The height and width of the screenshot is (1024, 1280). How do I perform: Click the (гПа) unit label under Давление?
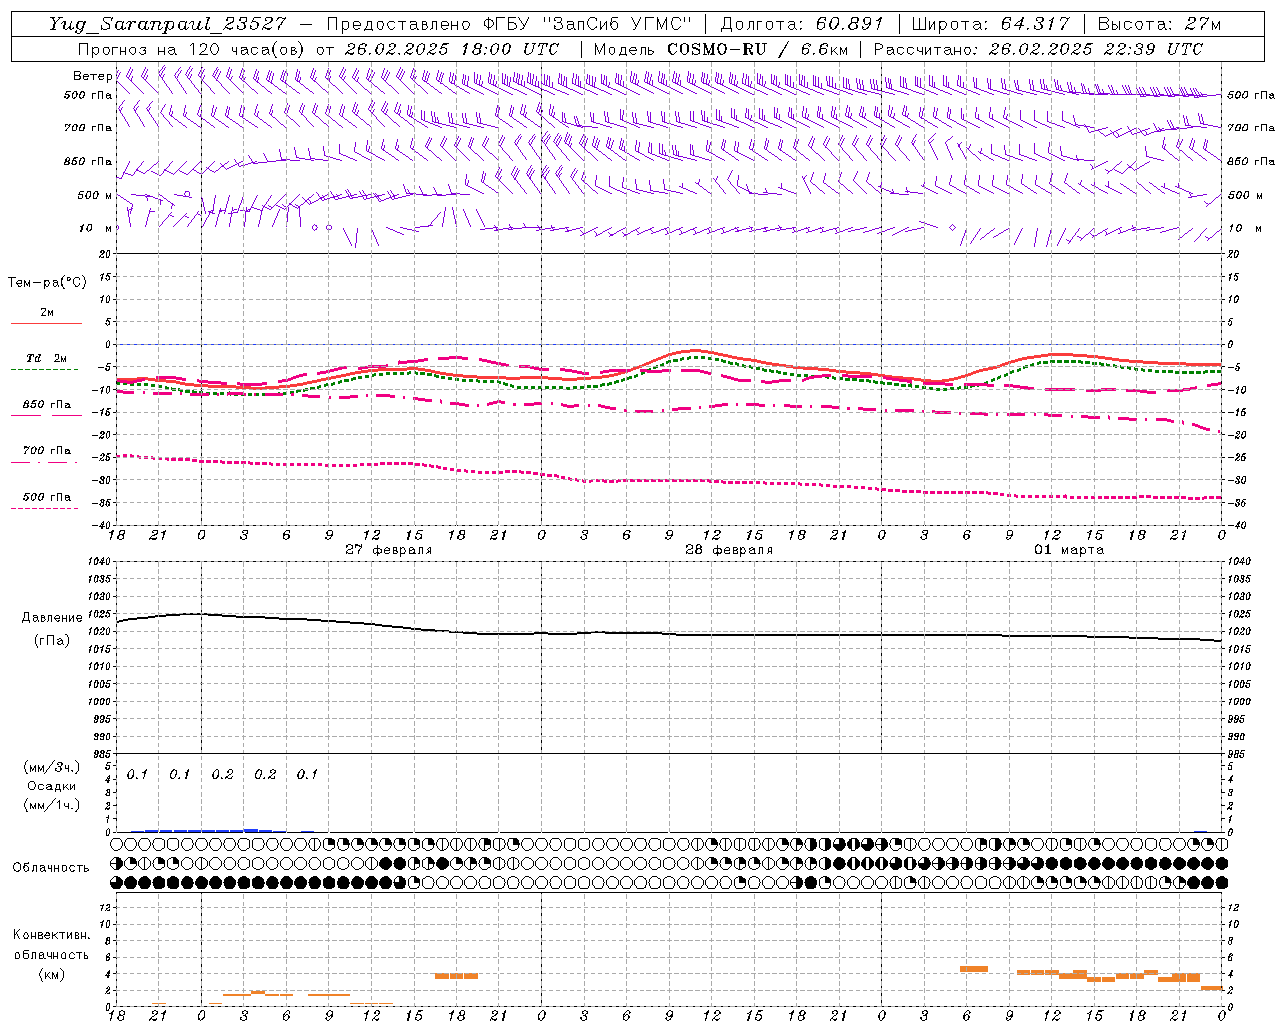[x=52, y=641]
